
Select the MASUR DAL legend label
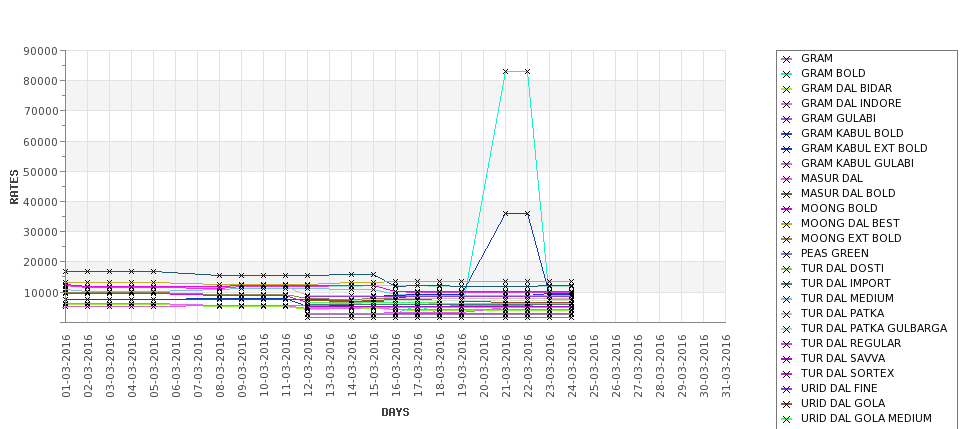831,178
